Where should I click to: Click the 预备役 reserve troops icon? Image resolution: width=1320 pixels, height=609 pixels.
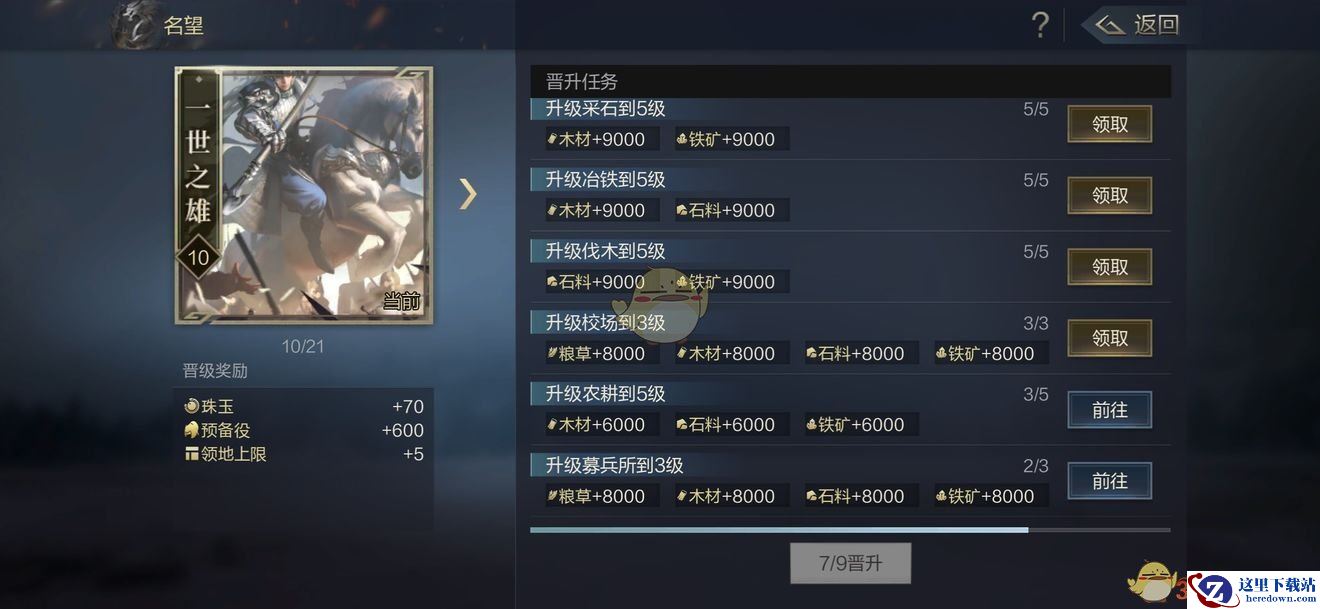pyautogui.click(x=192, y=431)
